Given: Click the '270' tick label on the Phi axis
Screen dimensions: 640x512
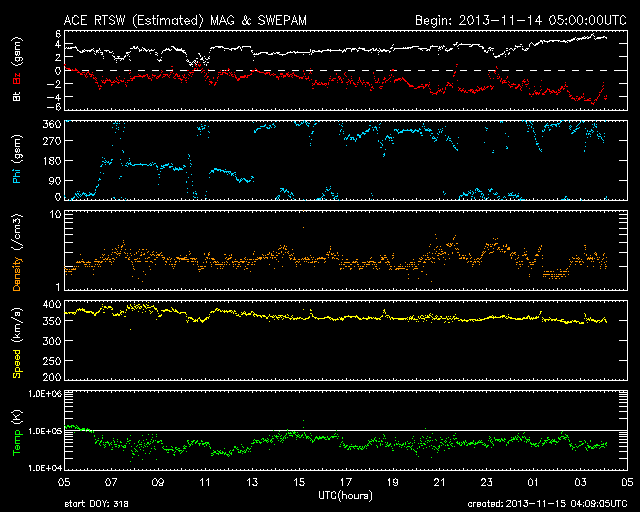Looking at the screenshot, I should [52, 141].
